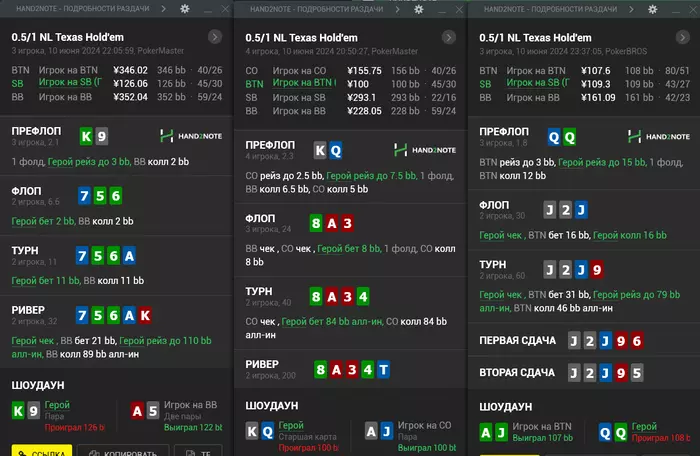The image size is (700, 456).
Task: Open settings gear in the PokerBROS hand window
Action: [652, 9]
